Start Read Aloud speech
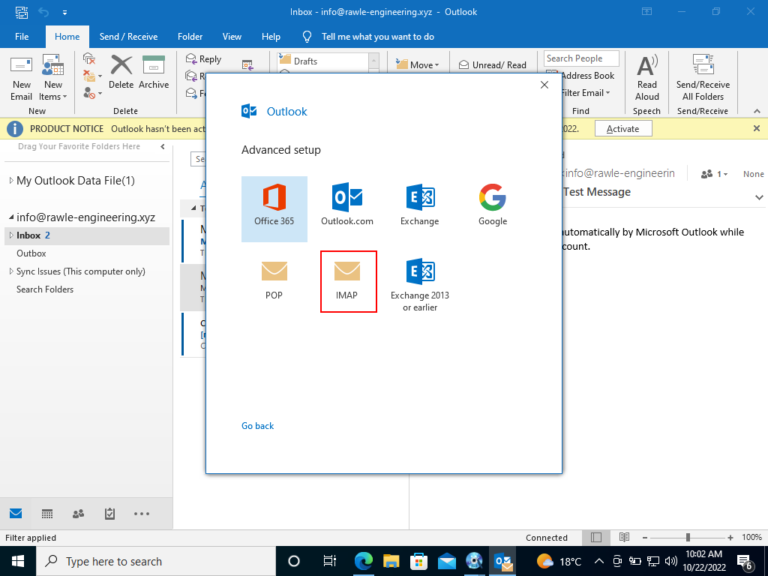This screenshot has width=768, height=576. (x=647, y=78)
